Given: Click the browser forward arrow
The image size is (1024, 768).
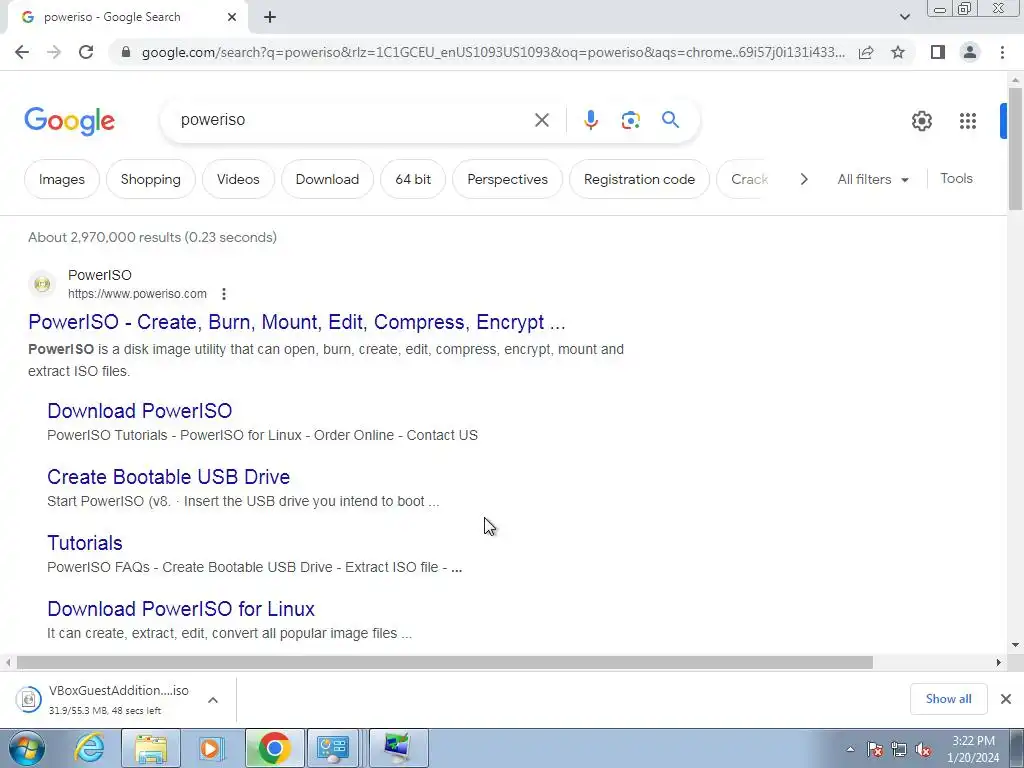Looking at the screenshot, I should (x=54, y=52).
